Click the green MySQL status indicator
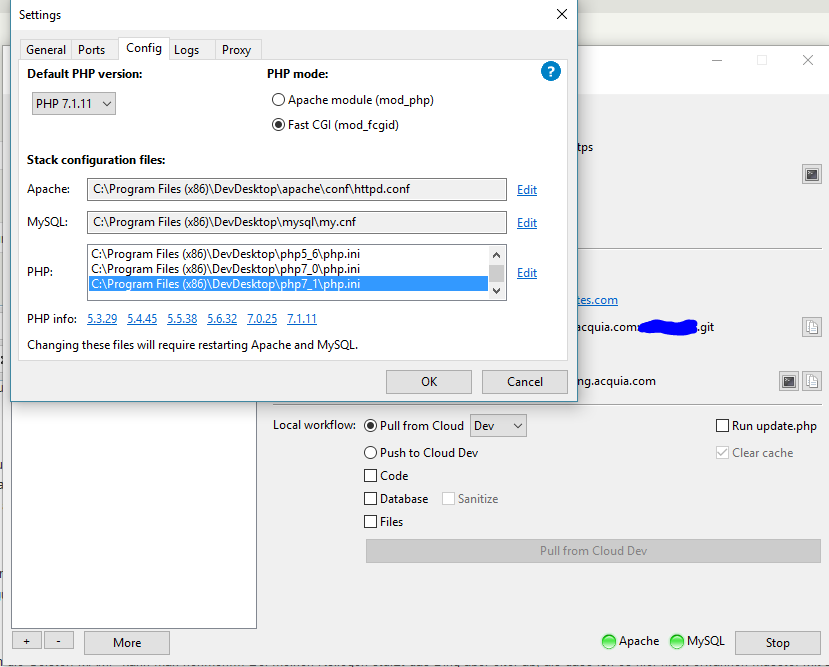The image size is (829, 667). [x=676, y=642]
